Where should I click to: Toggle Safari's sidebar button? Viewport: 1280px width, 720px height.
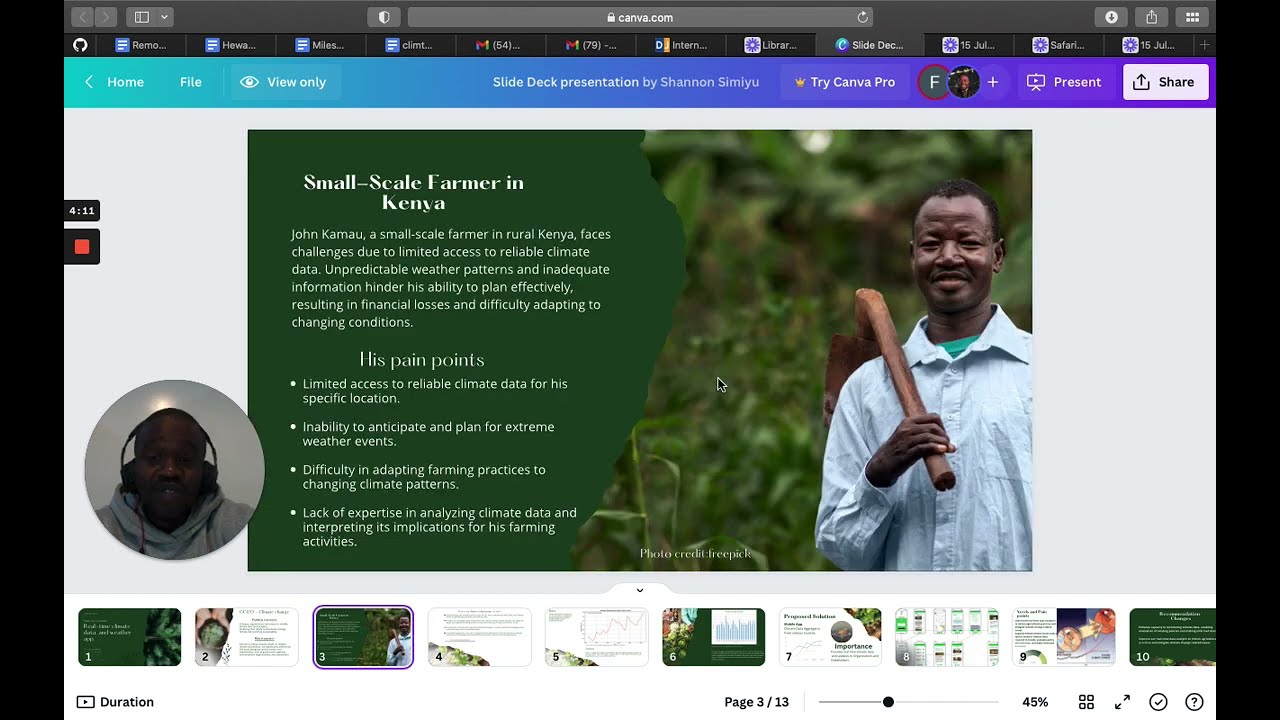(x=142, y=17)
